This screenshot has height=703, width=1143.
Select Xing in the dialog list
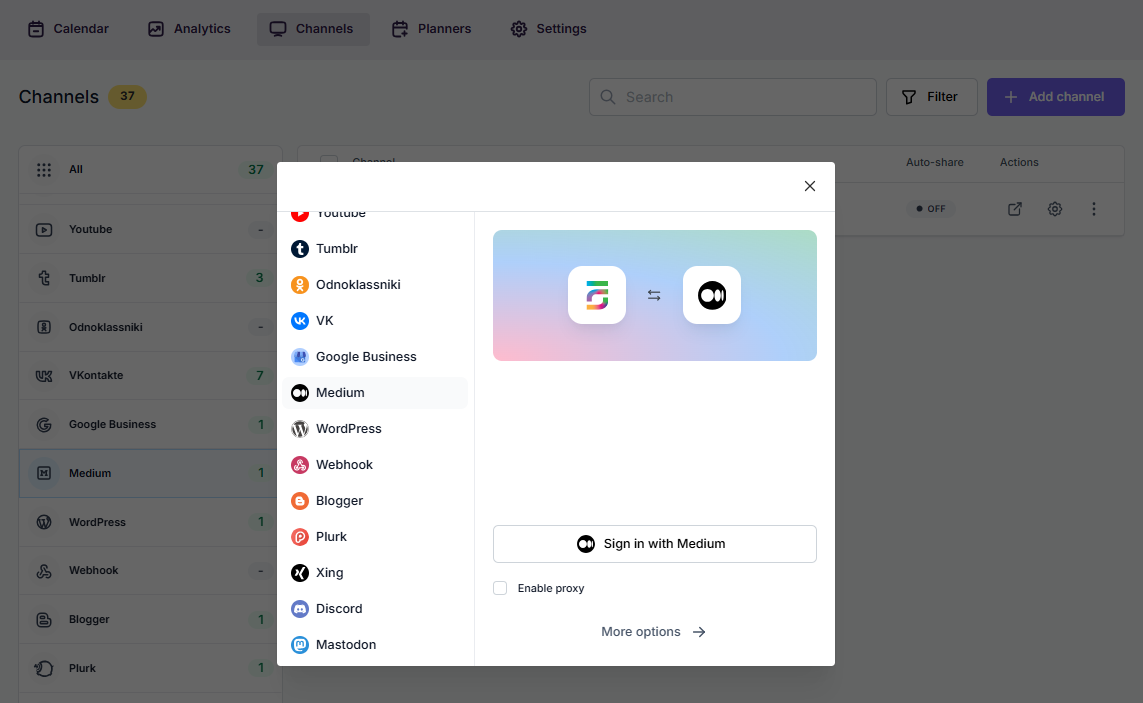pos(375,572)
